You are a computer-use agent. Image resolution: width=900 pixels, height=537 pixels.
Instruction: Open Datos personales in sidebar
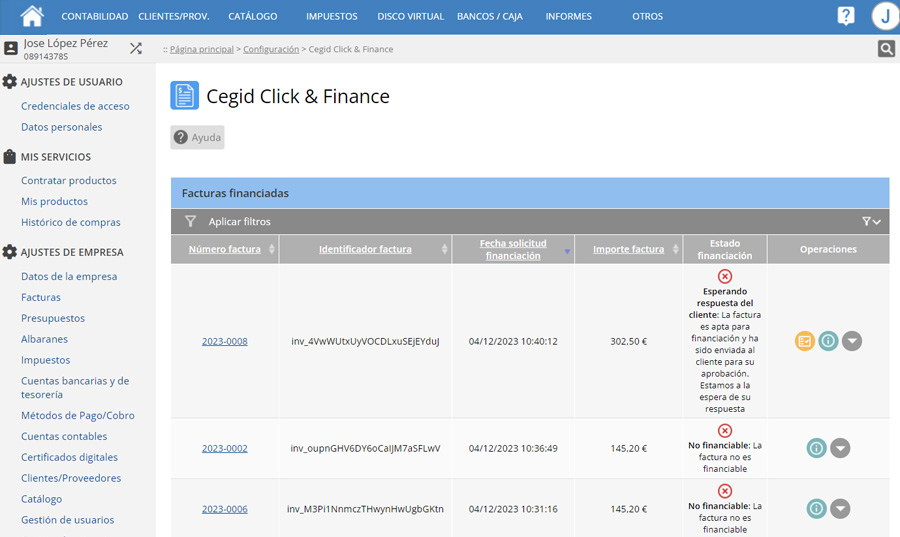(x=61, y=127)
